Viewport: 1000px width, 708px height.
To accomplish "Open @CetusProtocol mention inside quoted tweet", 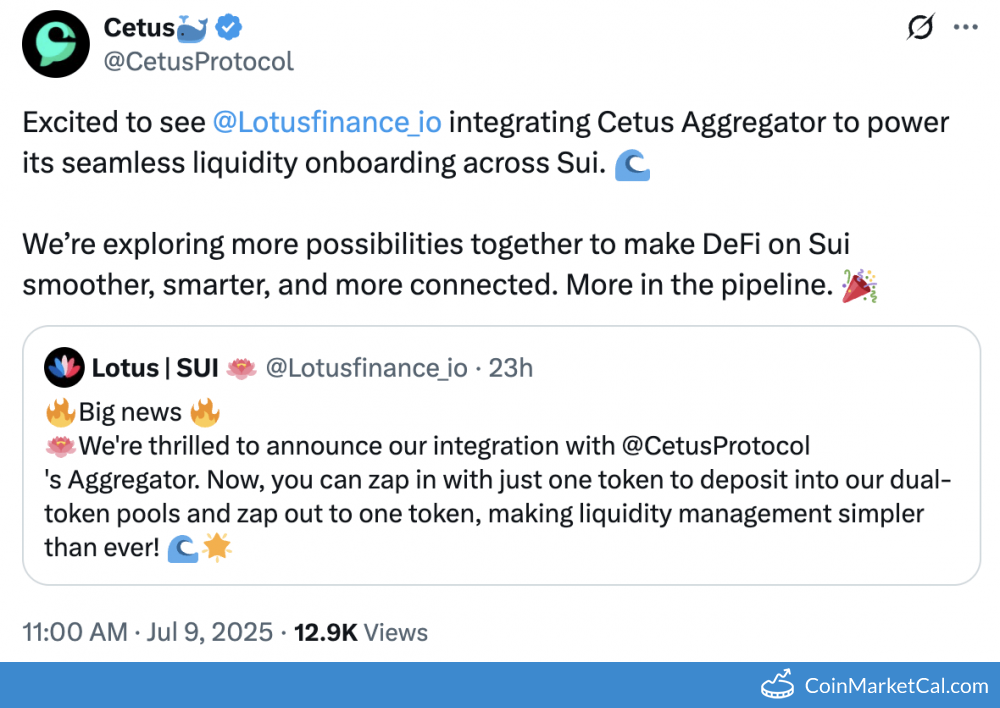I will point(716,446).
